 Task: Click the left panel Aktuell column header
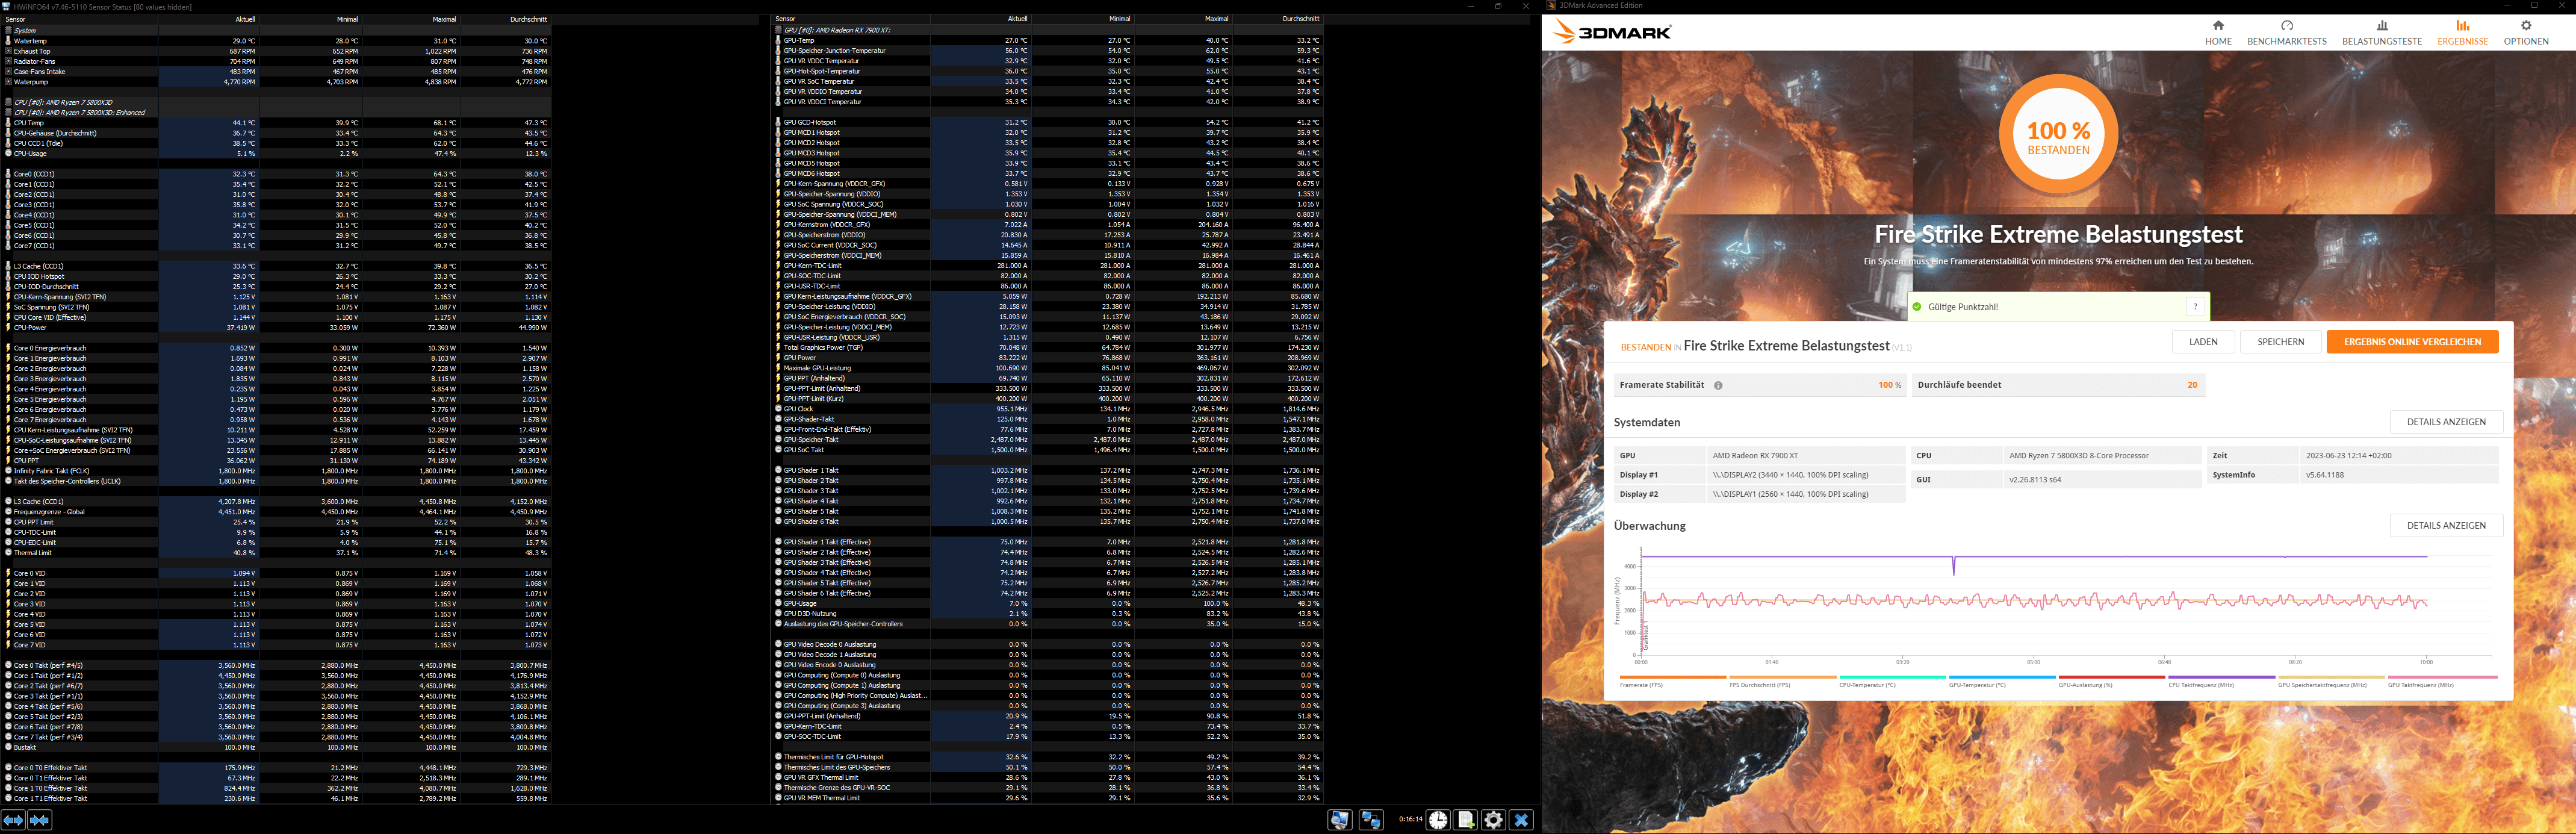pyautogui.click(x=208, y=19)
